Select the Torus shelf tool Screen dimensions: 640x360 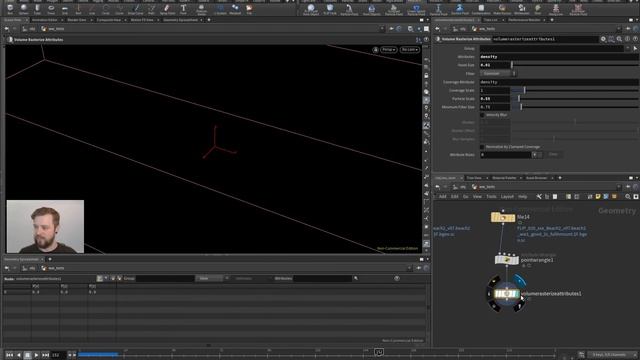click(51, 9)
